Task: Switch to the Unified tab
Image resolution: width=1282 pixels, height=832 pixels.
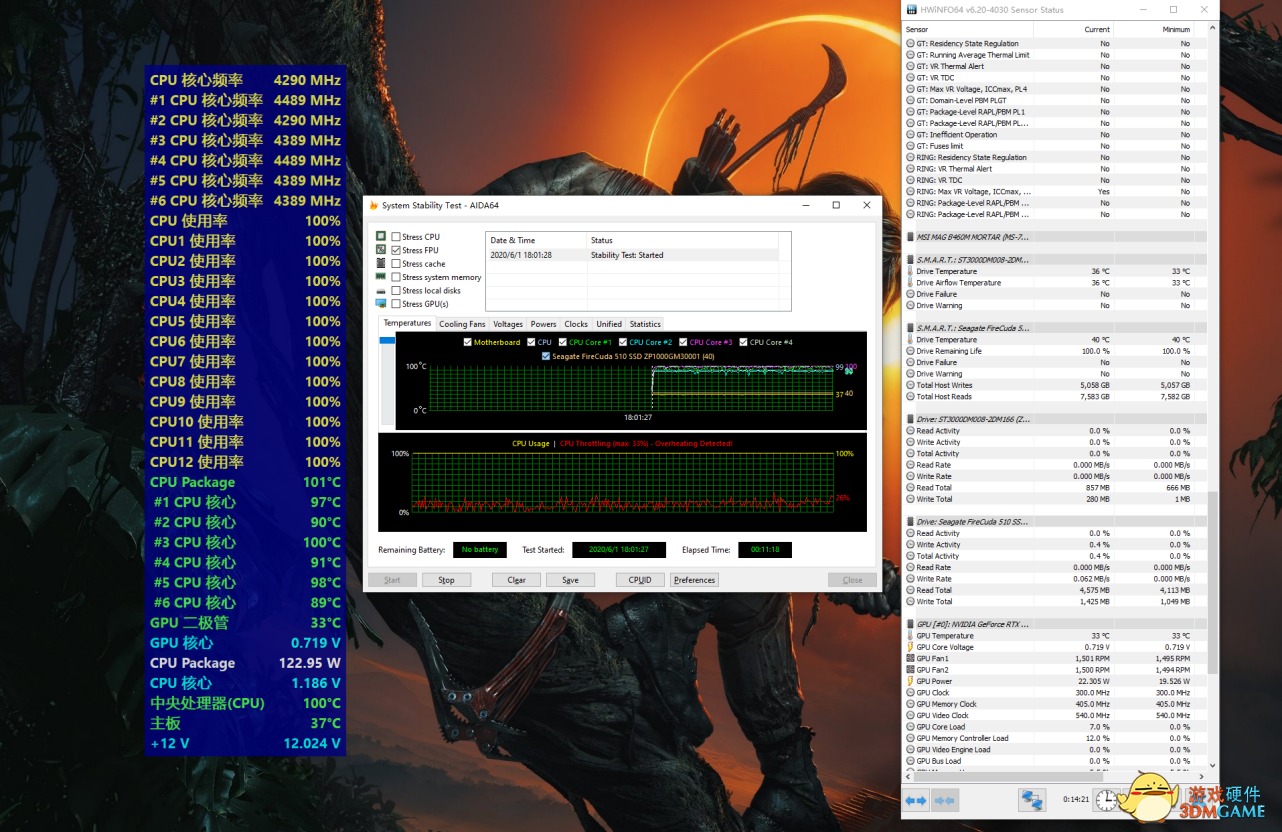Action: click(x=609, y=324)
